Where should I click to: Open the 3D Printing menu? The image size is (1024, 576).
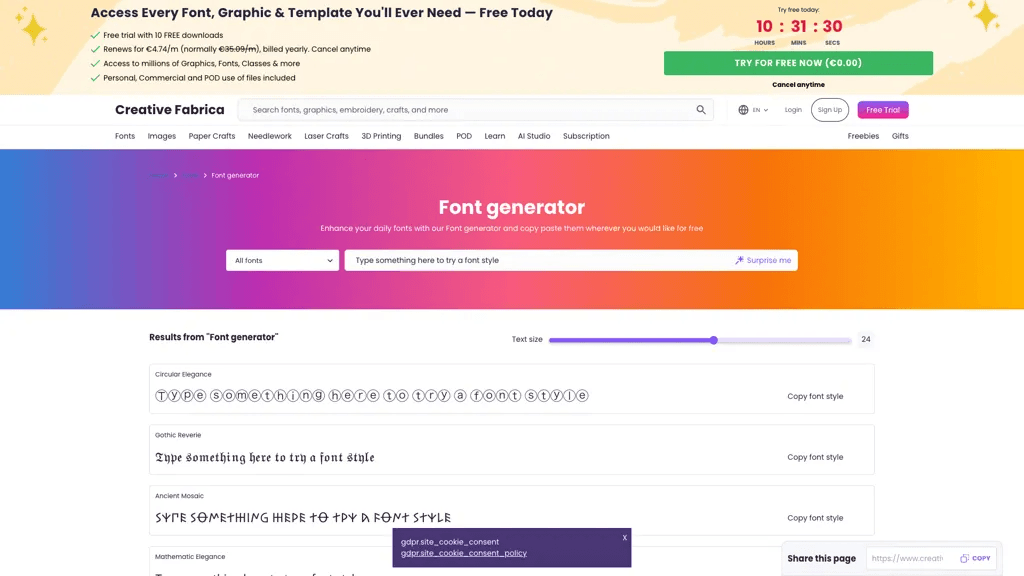[381, 136]
